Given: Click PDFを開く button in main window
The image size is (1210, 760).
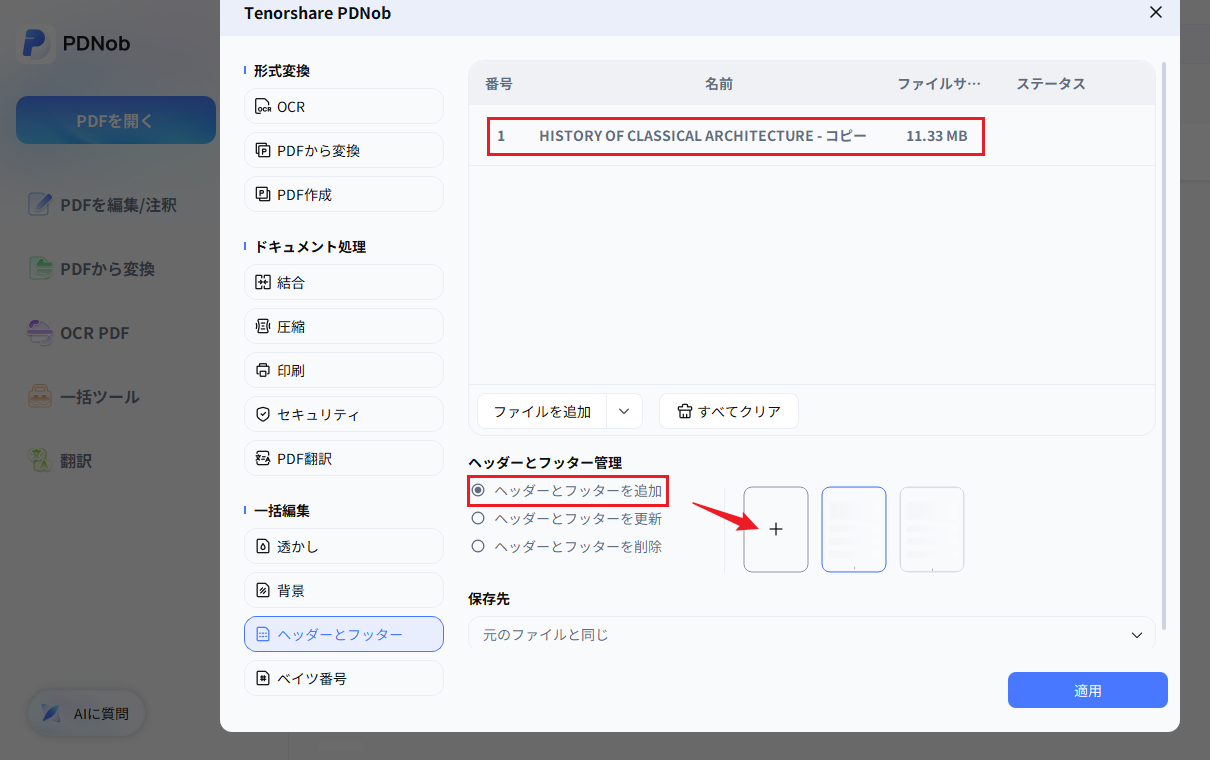Looking at the screenshot, I should (116, 120).
